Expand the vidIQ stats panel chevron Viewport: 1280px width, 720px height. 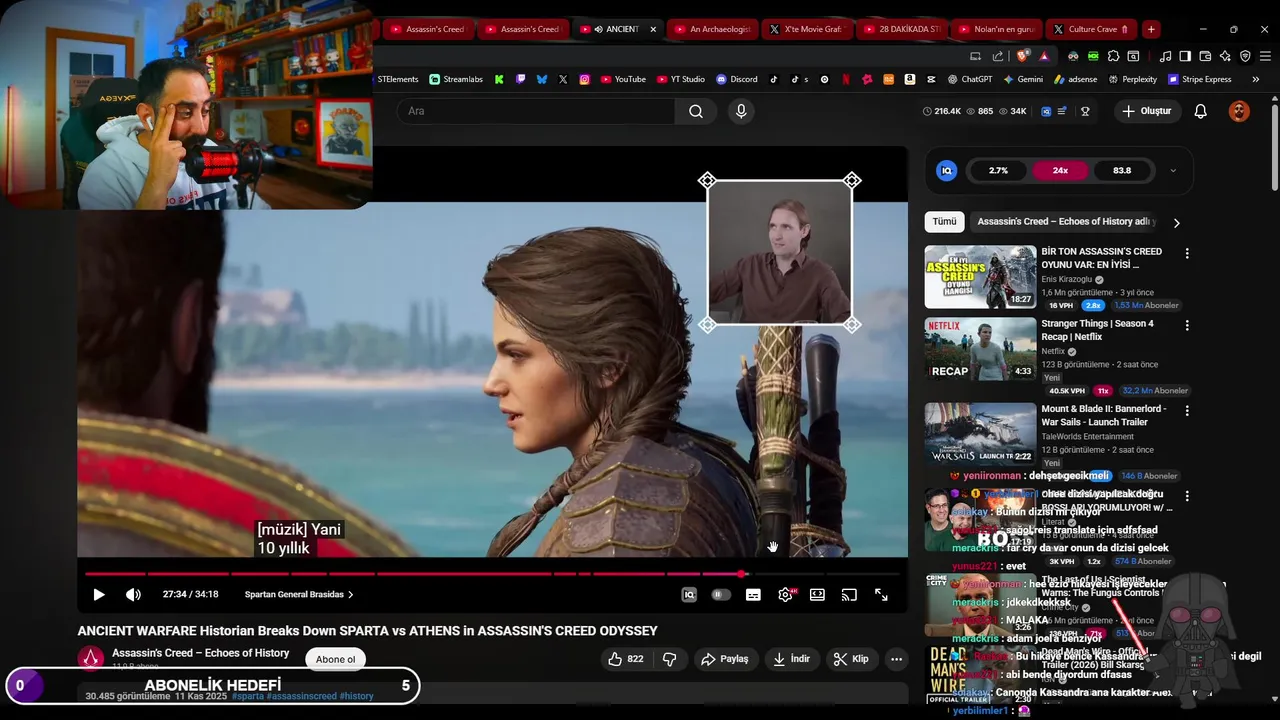(x=1173, y=171)
